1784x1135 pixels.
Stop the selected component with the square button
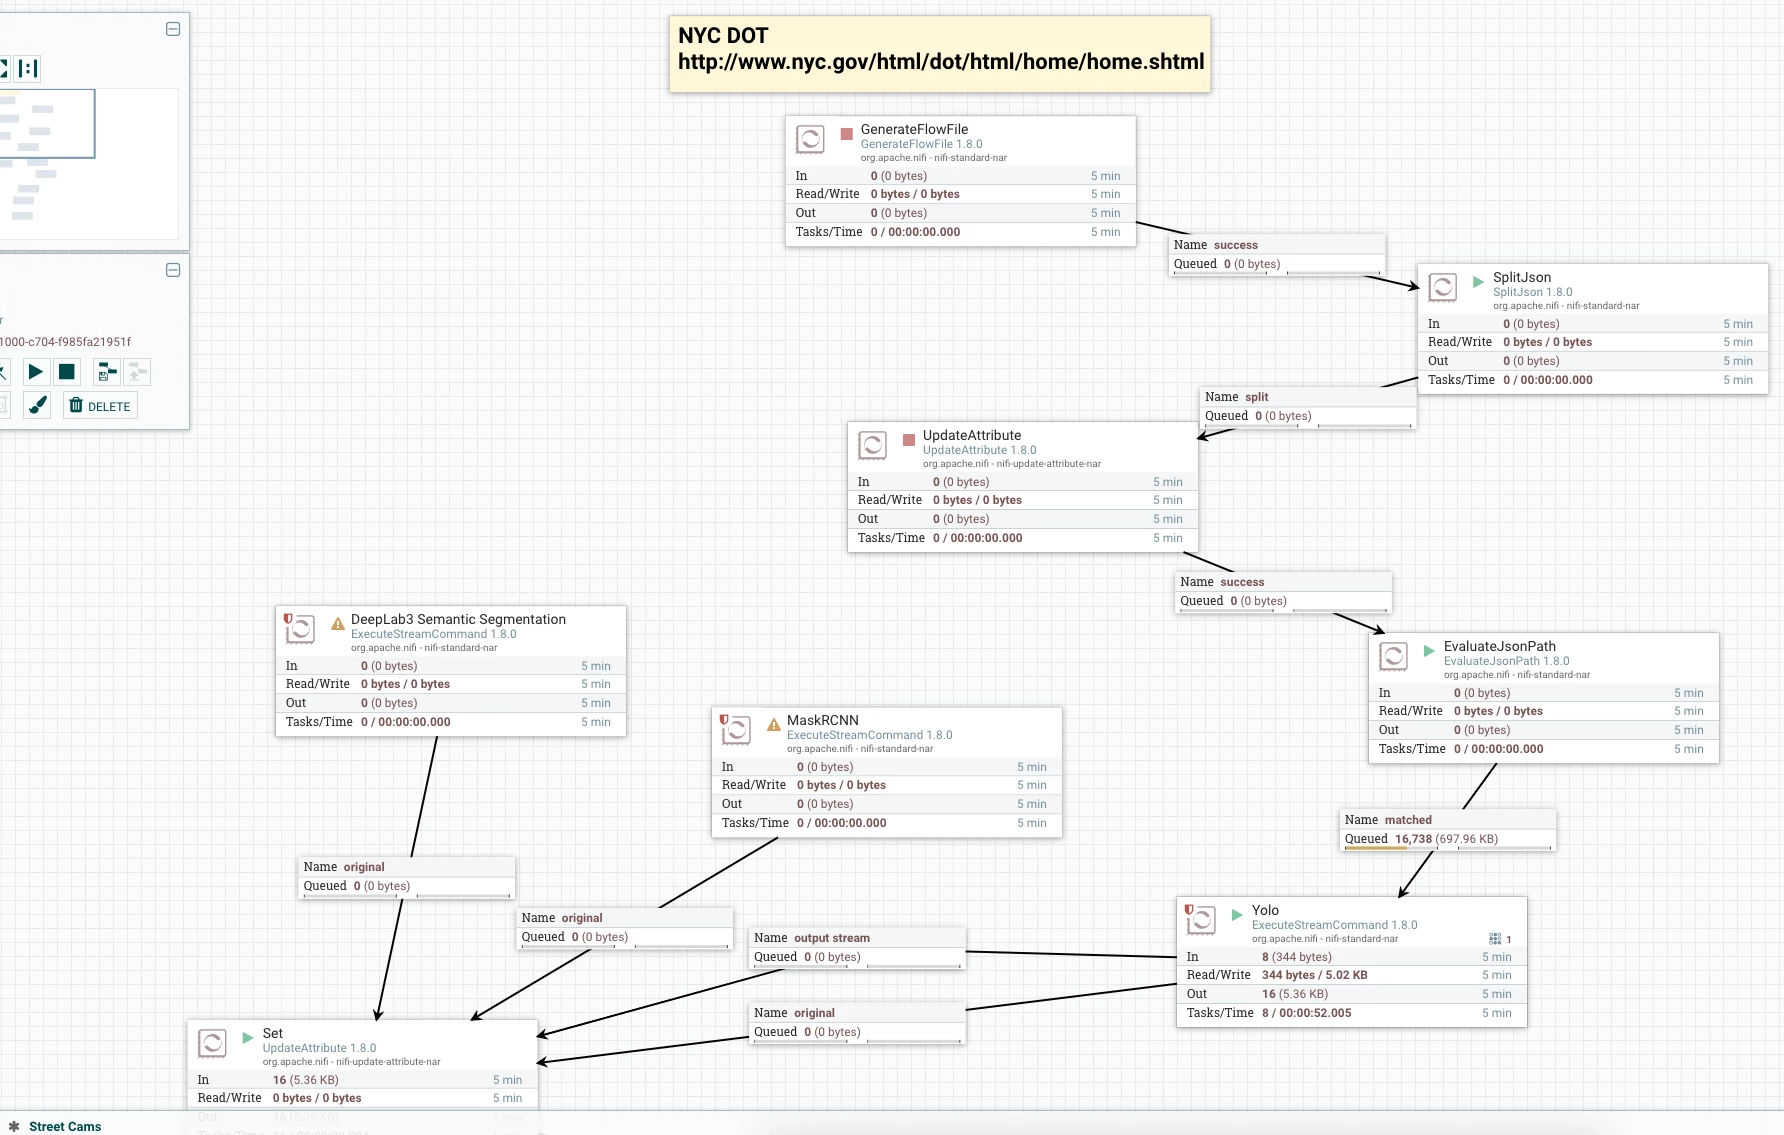(x=67, y=372)
